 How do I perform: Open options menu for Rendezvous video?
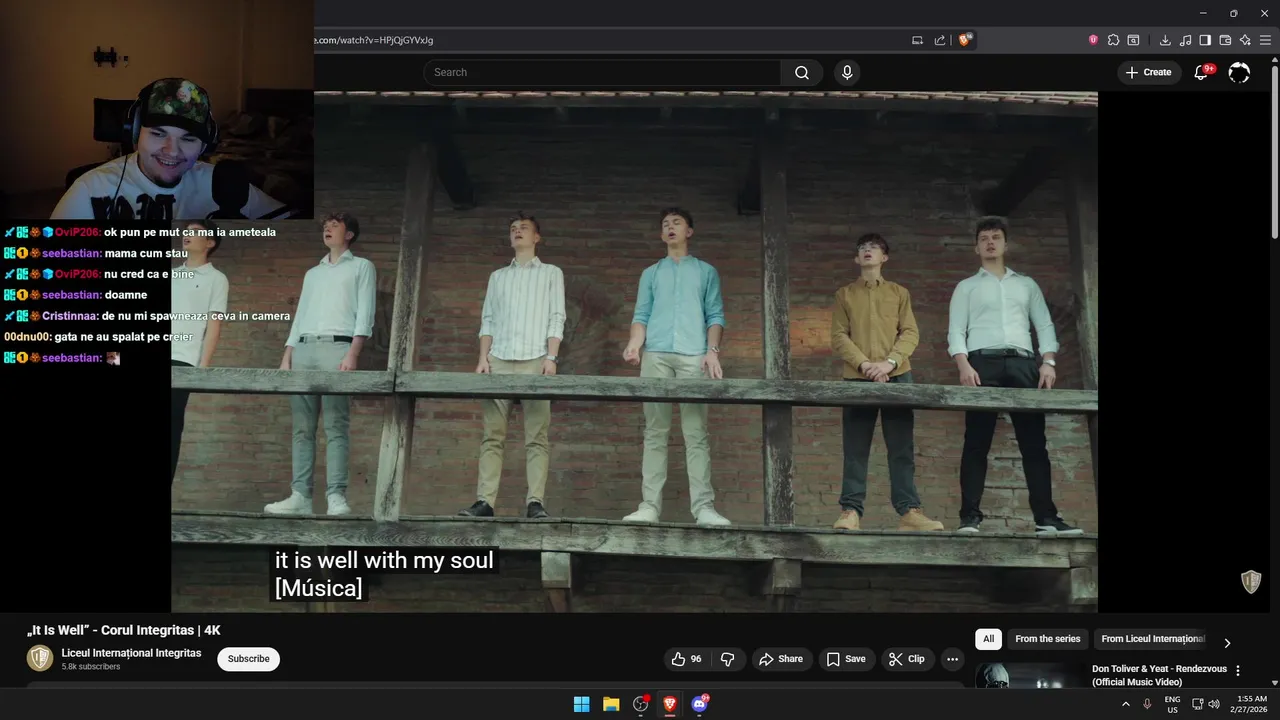(x=1238, y=671)
